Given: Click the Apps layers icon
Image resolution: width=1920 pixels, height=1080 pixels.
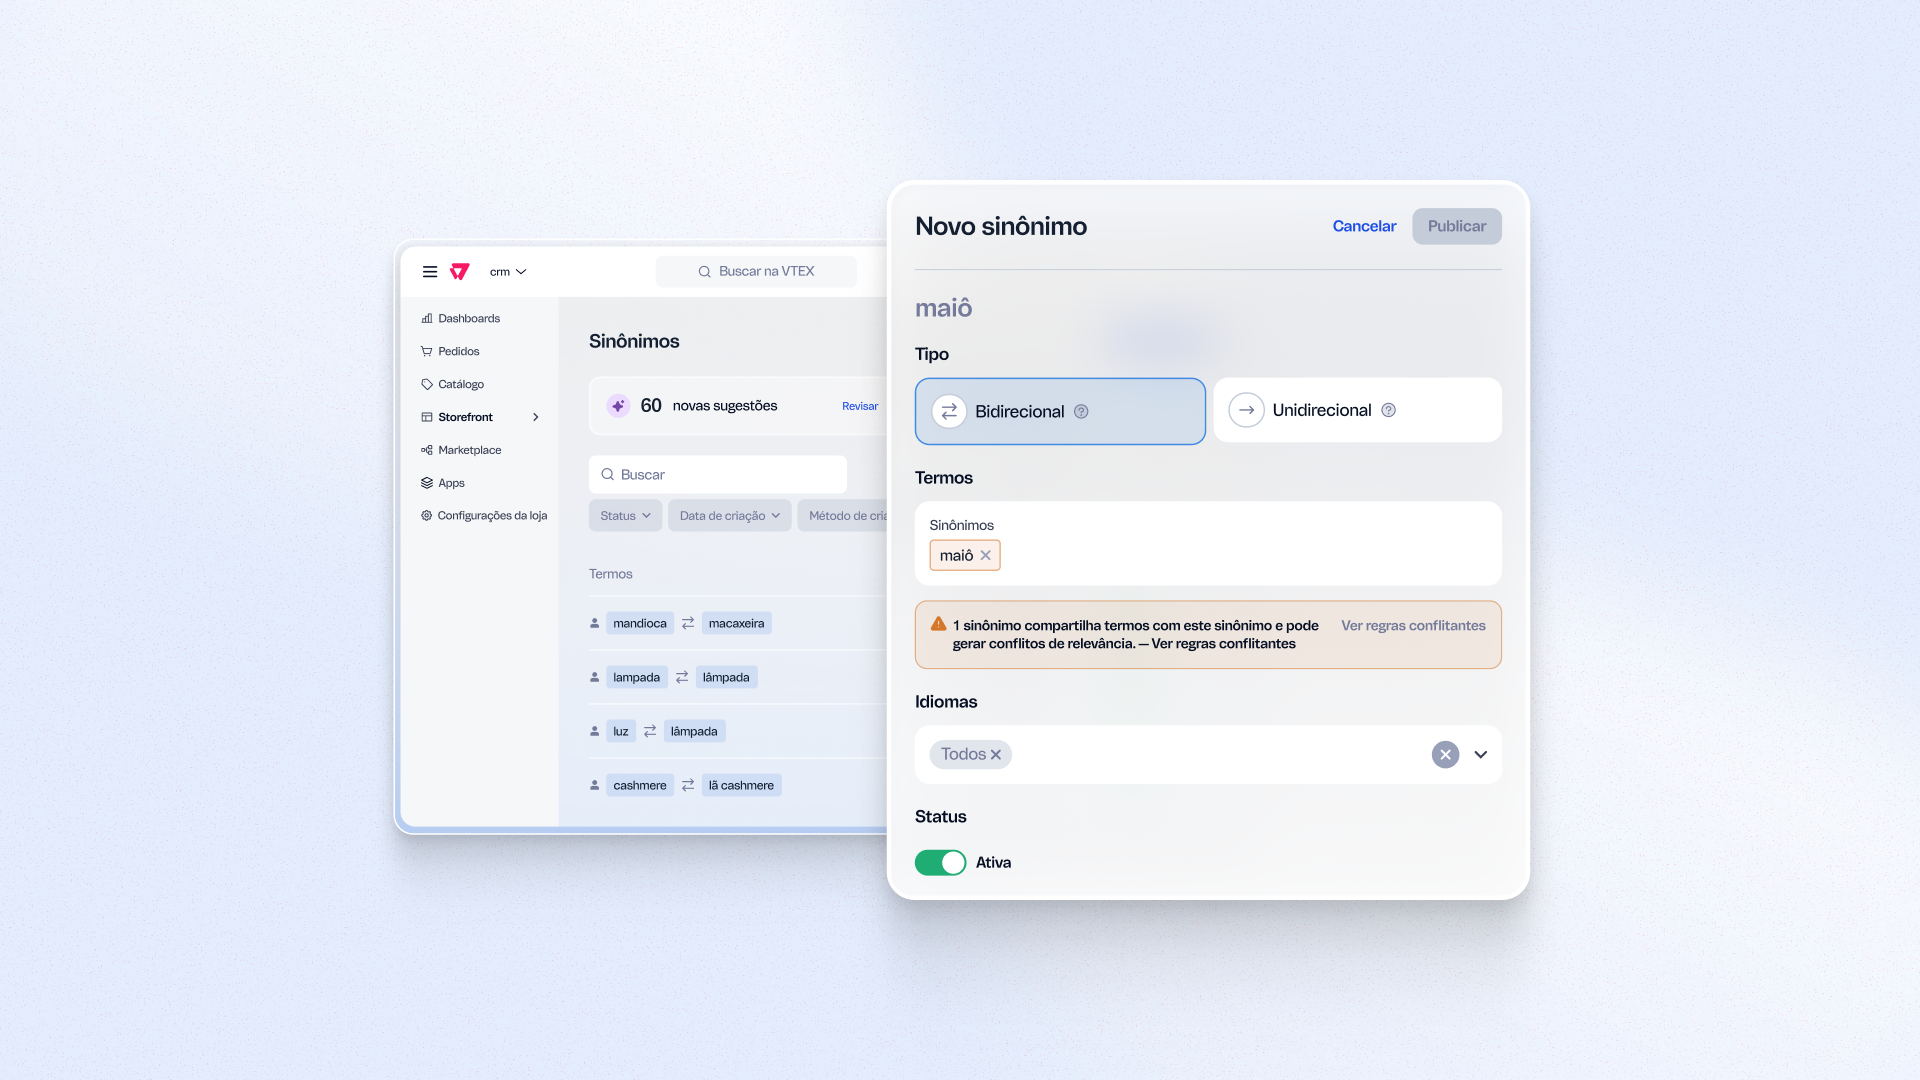Looking at the screenshot, I should pos(427,483).
